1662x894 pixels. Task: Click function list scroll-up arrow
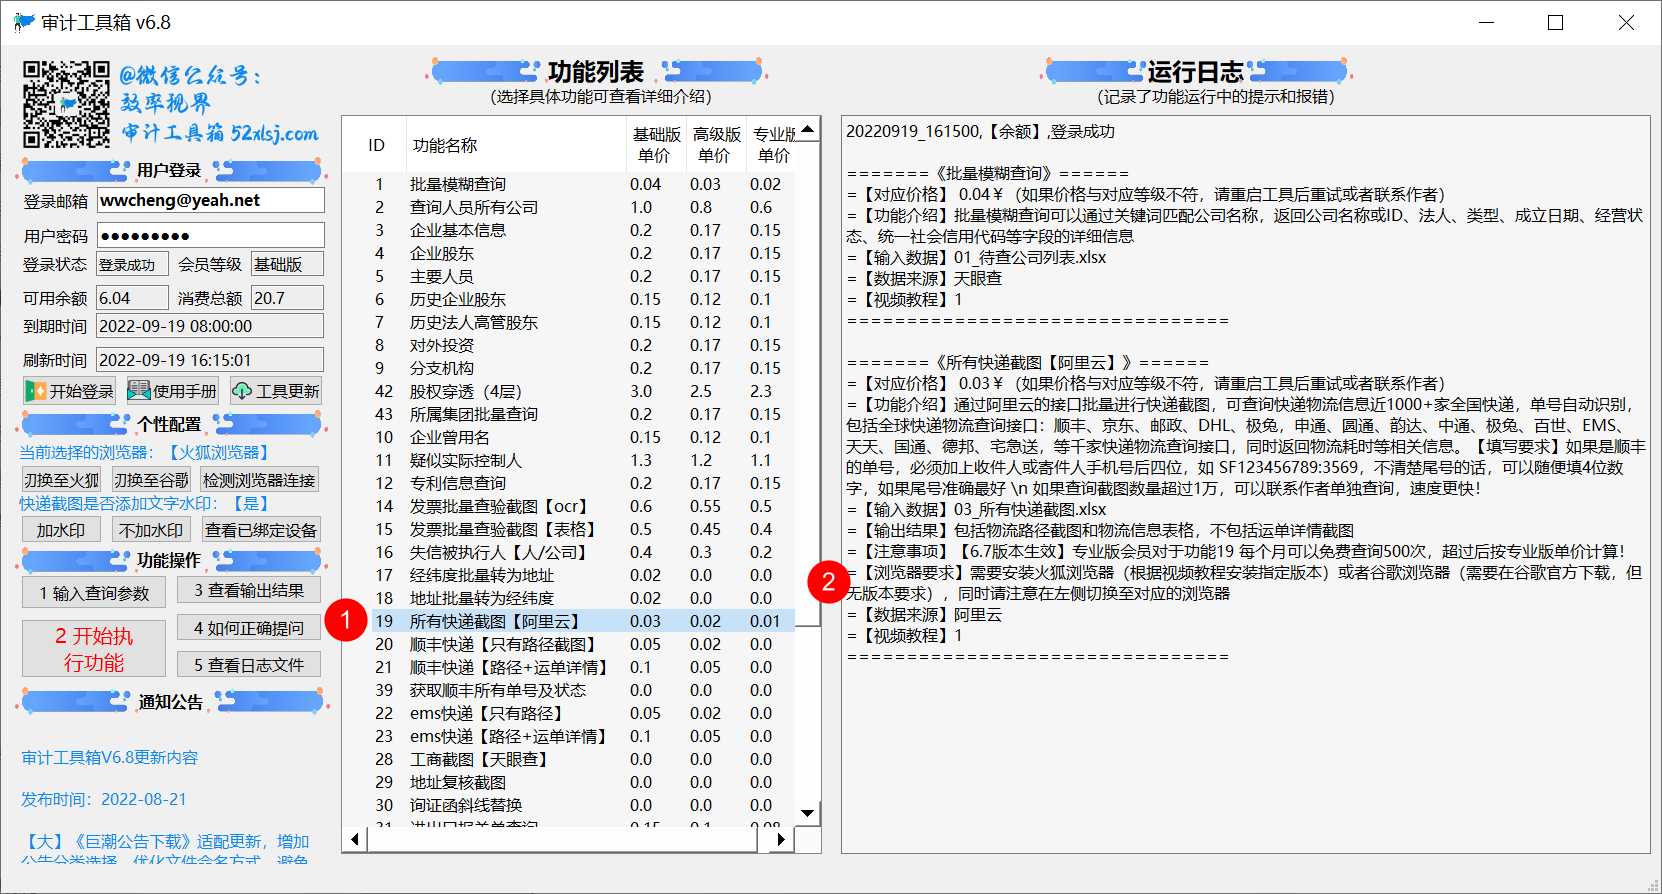click(808, 130)
